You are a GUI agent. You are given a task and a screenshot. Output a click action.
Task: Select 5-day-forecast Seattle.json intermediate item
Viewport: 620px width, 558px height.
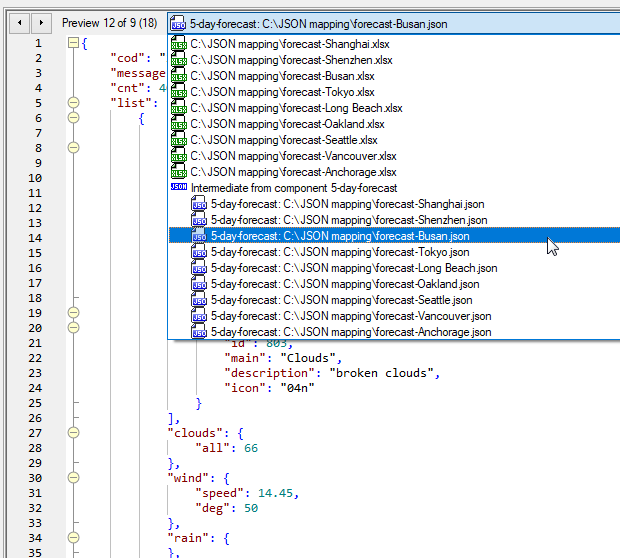point(341,300)
